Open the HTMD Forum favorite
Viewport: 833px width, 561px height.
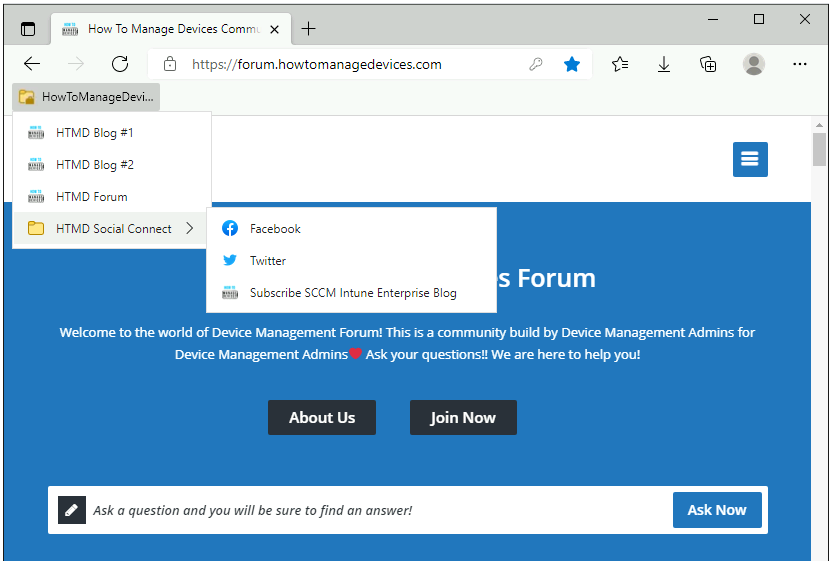click(x=112, y=197)
